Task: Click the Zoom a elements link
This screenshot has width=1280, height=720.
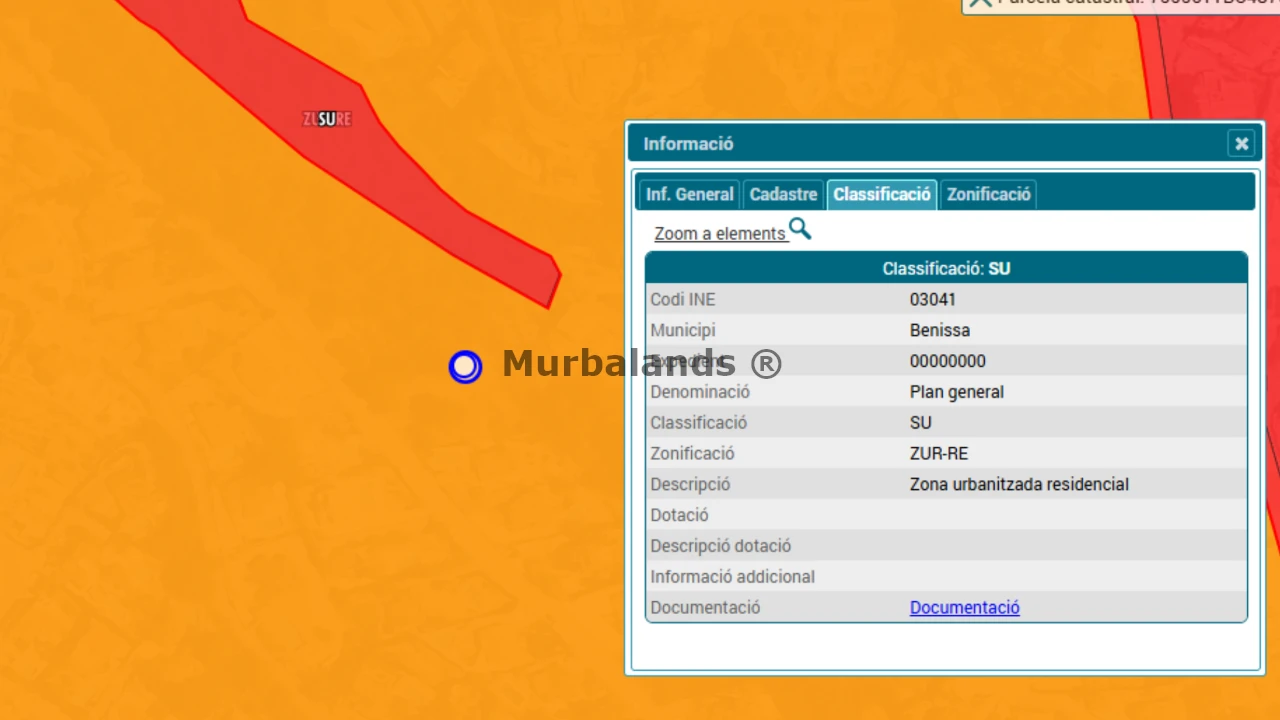Action: point(720,233)
